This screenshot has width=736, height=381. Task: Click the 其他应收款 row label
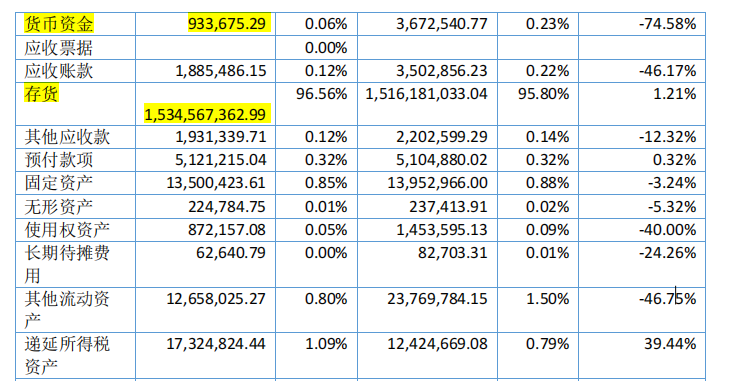click(67, 137)
